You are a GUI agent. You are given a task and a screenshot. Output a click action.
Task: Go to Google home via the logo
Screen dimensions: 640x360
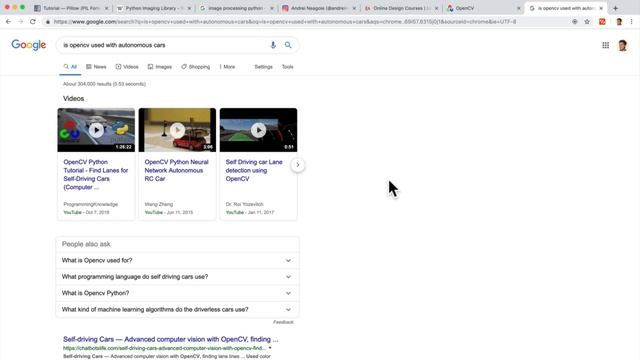(29, 45)
